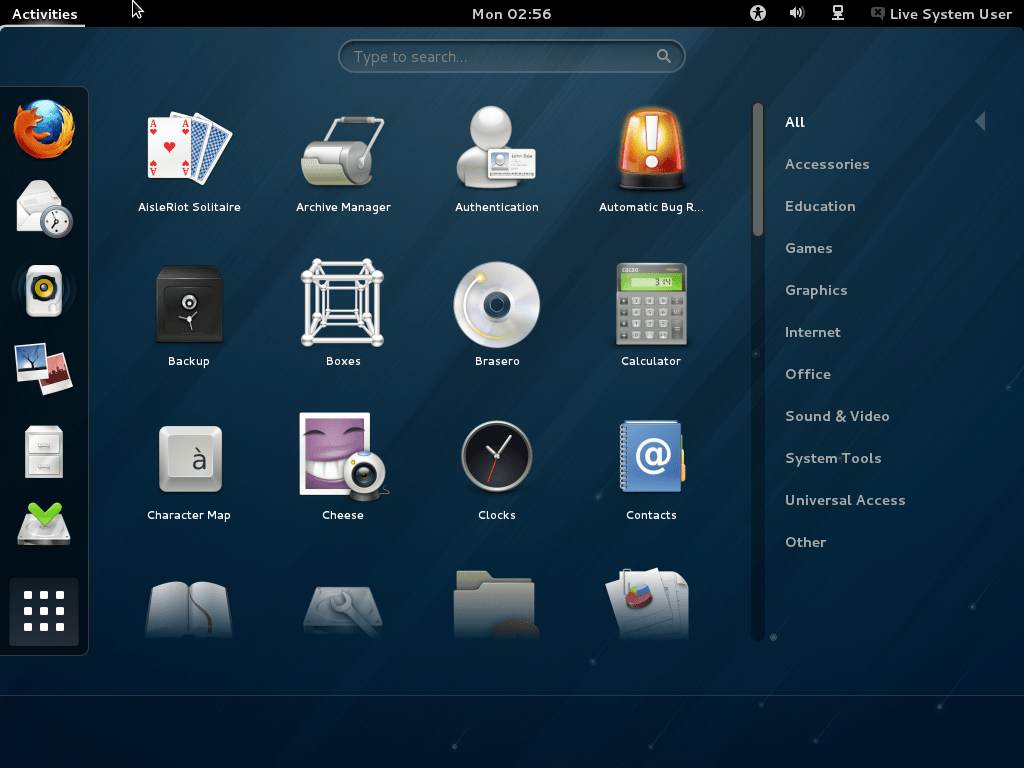Open the Universal Access accessibility menu
Viewport: 1024px width, 768px height.
(758, 13)
